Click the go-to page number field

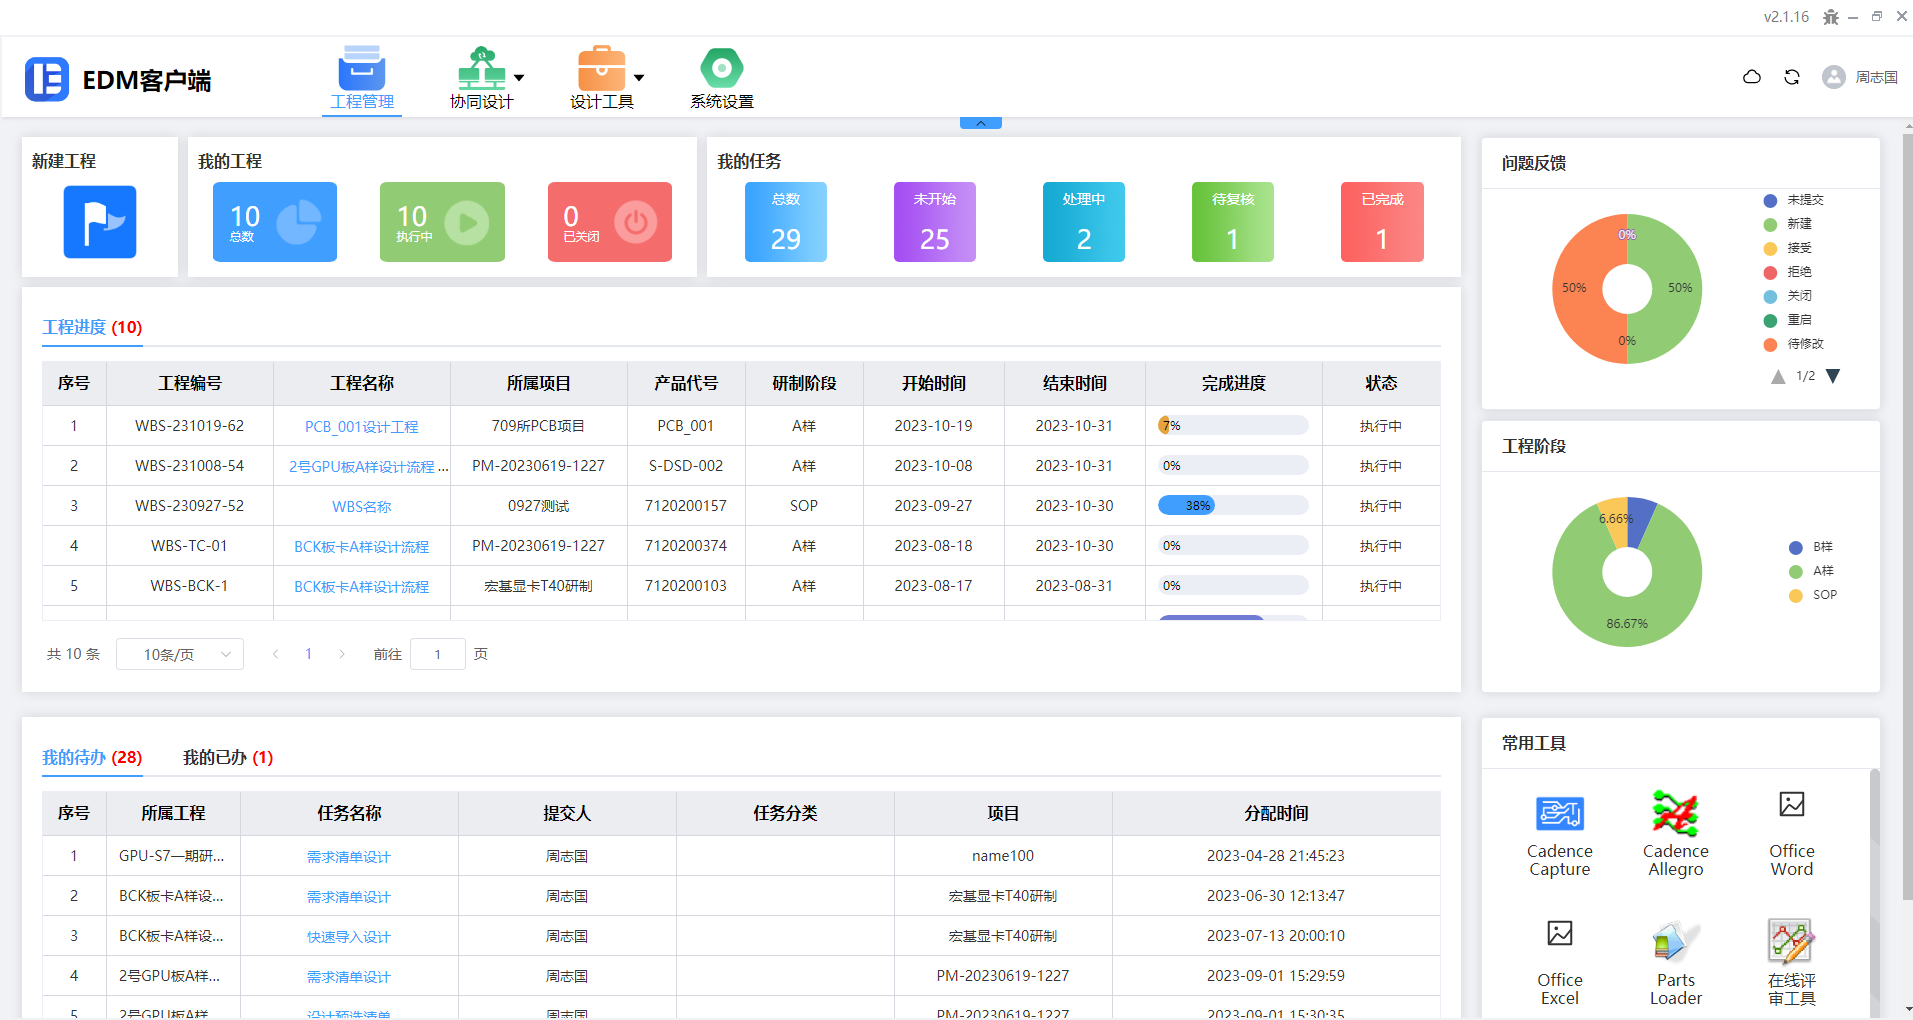click(437, 654)
